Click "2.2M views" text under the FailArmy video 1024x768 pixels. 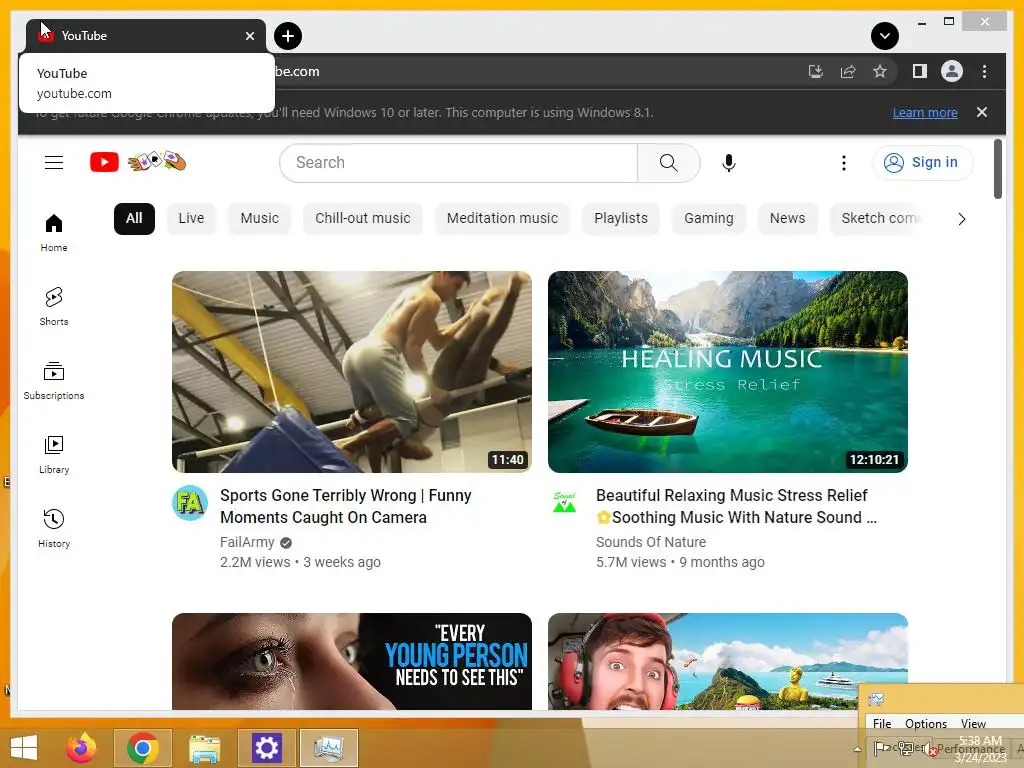click(x=255, y=562)
